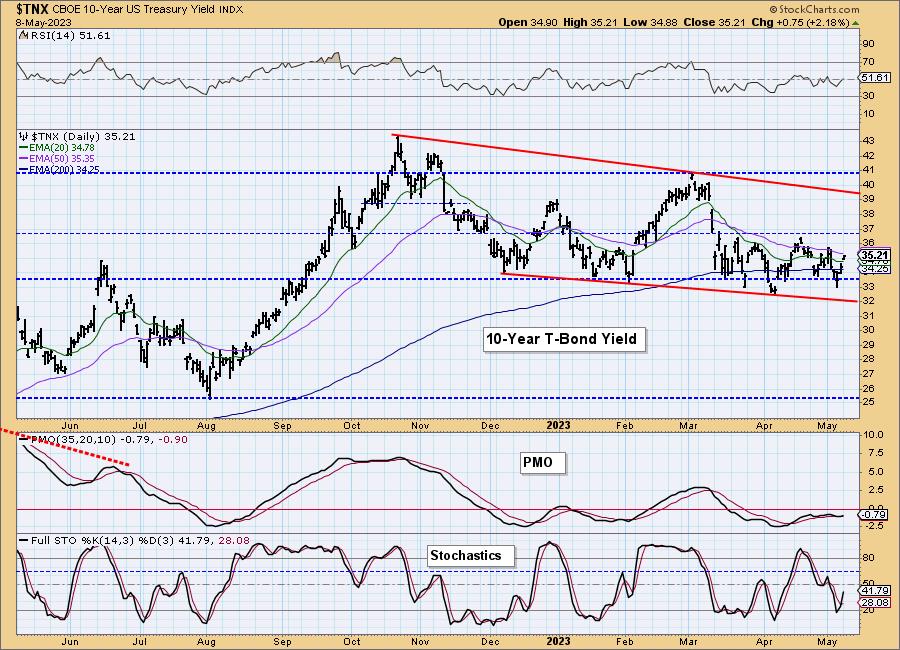Click the PMO(35,20,10) indicator label
The height and width of the screenshot is (650, 900).
point(71,440)
